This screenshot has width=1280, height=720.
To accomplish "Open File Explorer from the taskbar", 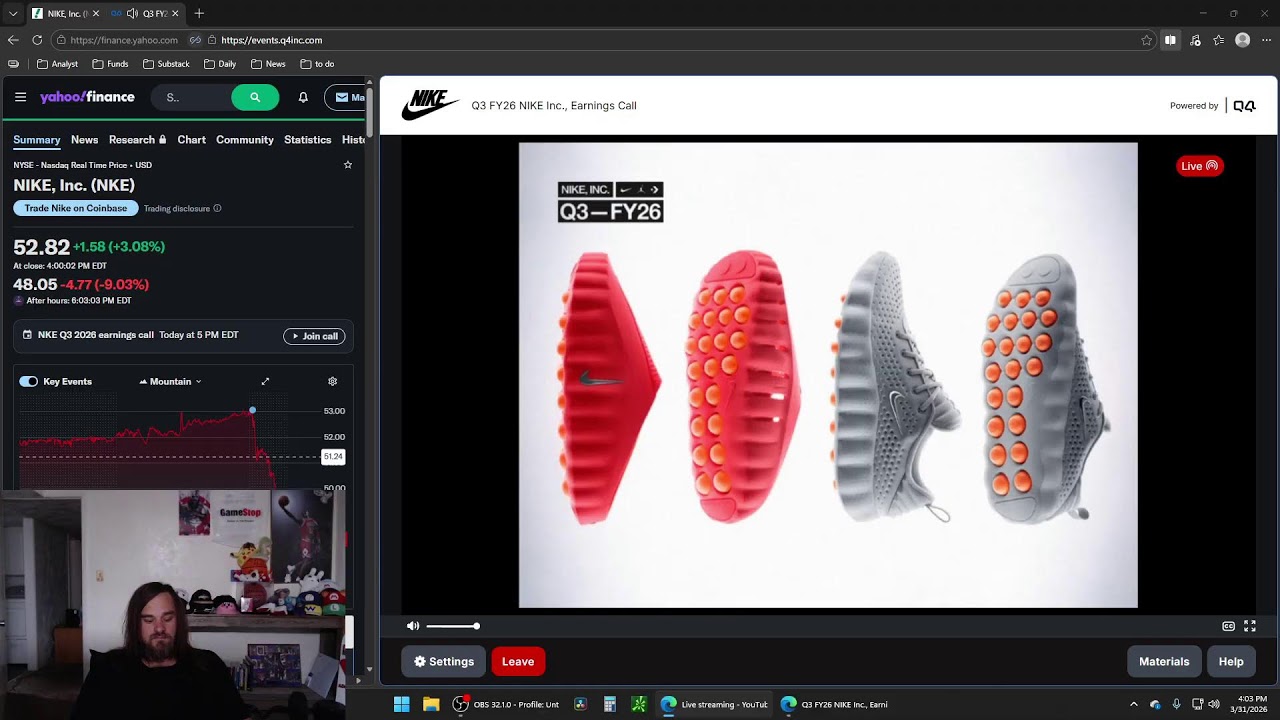I will [431, 704].
